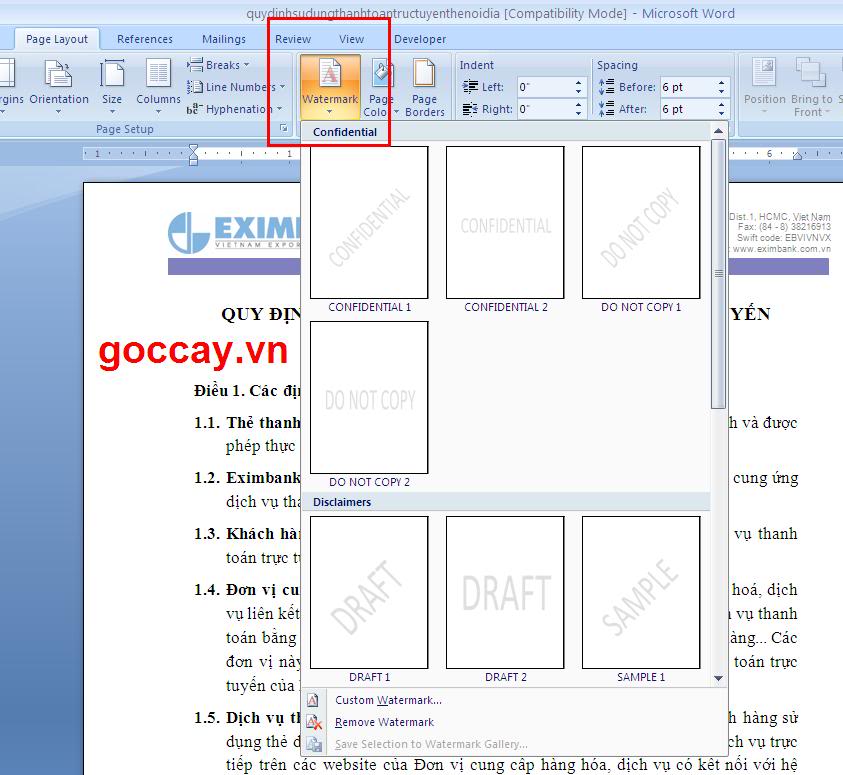The height and width of the screenshot is (775, 843).
Task: Click the Columns layout icon
Action: click(158, 75)
